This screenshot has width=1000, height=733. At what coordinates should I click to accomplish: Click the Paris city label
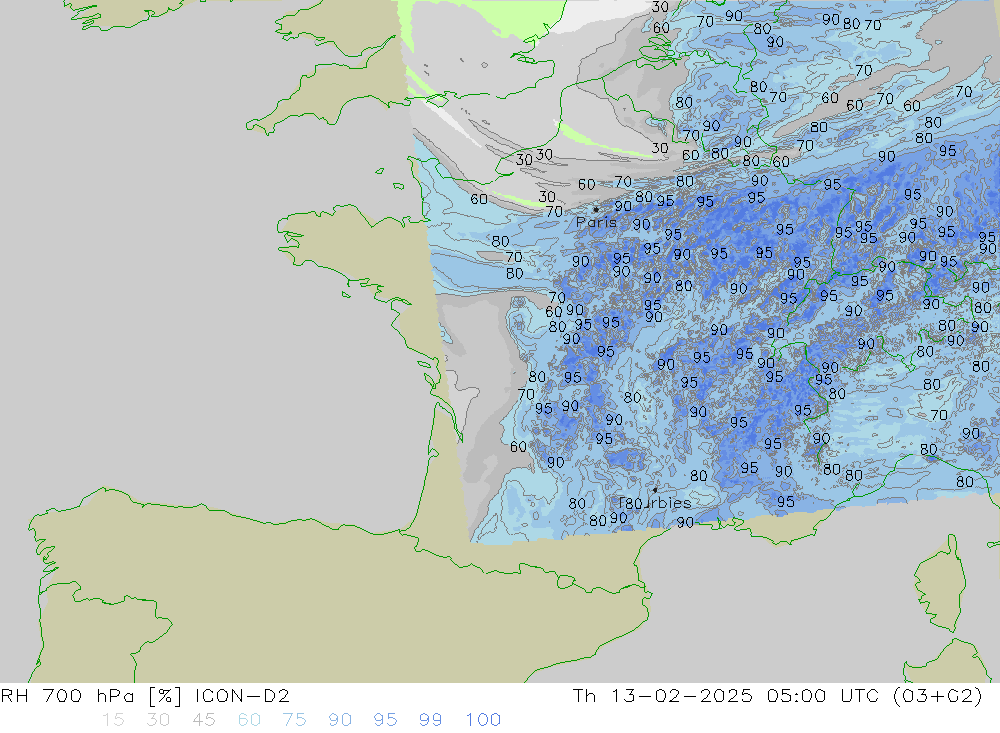pos(596,223)
